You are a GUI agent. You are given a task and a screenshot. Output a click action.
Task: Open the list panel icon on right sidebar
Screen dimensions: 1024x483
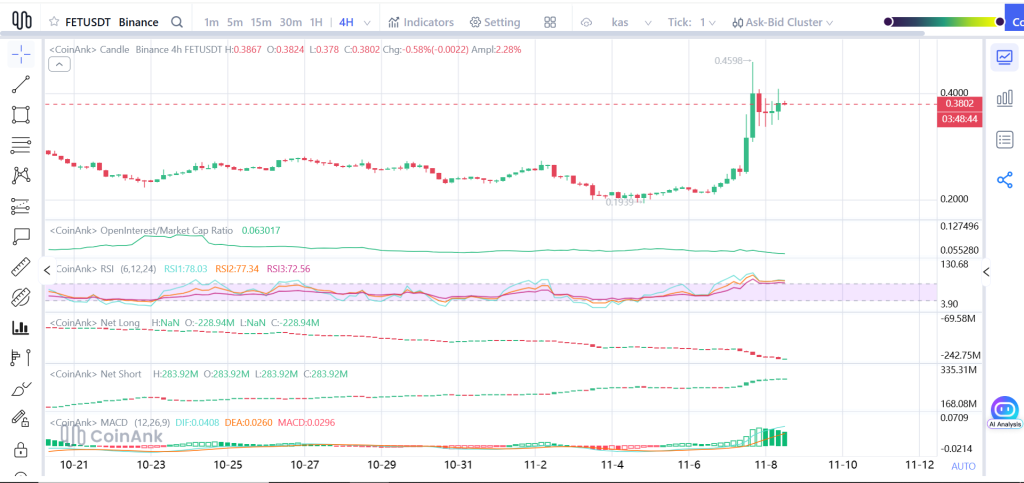pos(1005,139)
